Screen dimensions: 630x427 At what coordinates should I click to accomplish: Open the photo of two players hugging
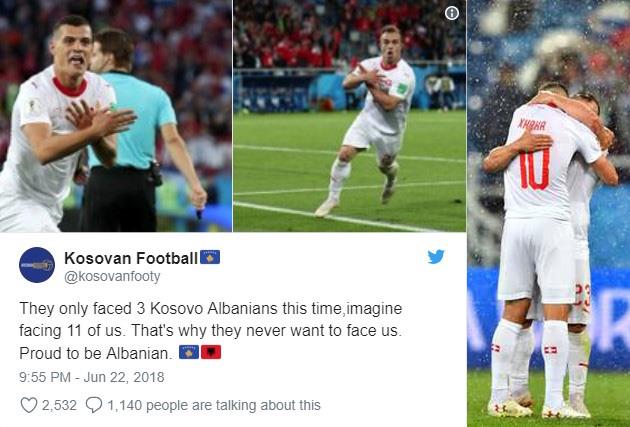[x=549, y=213]
